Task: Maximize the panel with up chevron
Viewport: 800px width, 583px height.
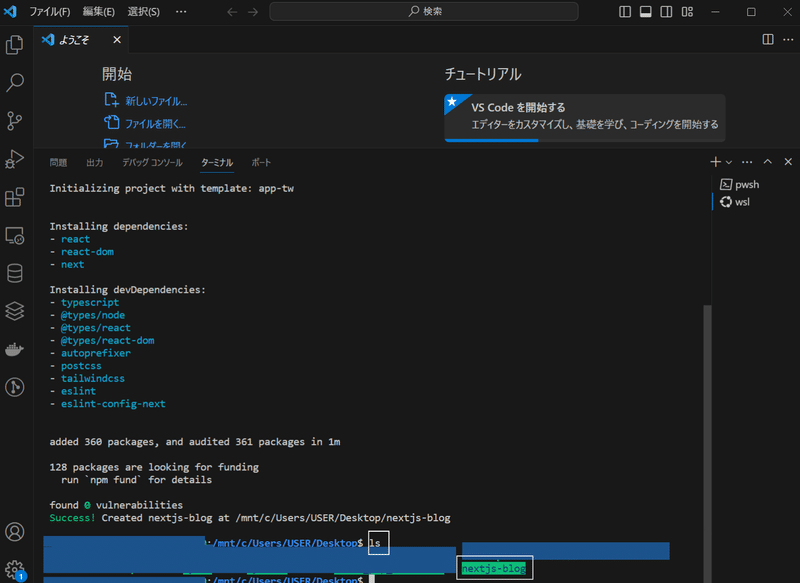Action: tap(767, 162)
